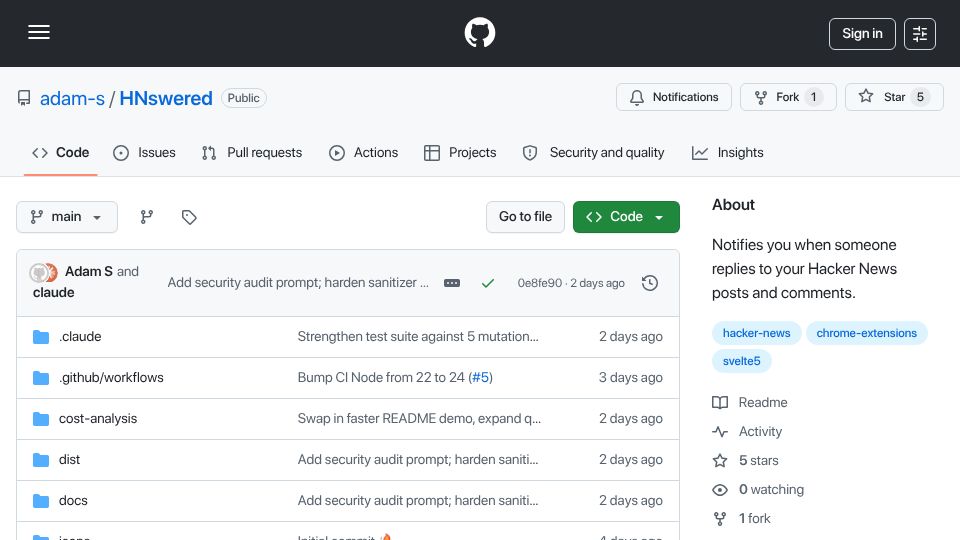The image size is (960, 540).
Task: View the 1 fork link in About
Action: coord(742,519)
